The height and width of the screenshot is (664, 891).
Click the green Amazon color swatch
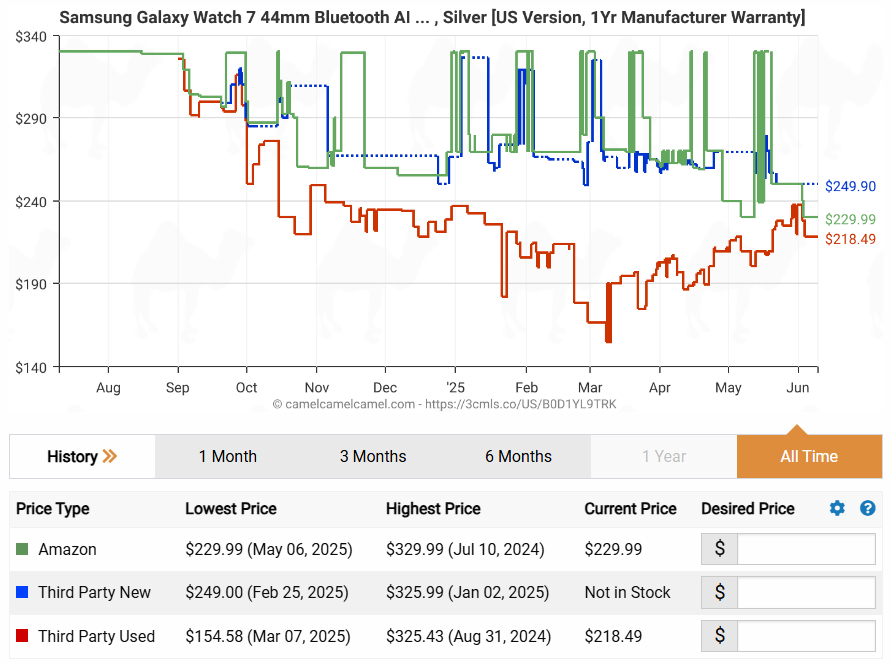(23, 549)
